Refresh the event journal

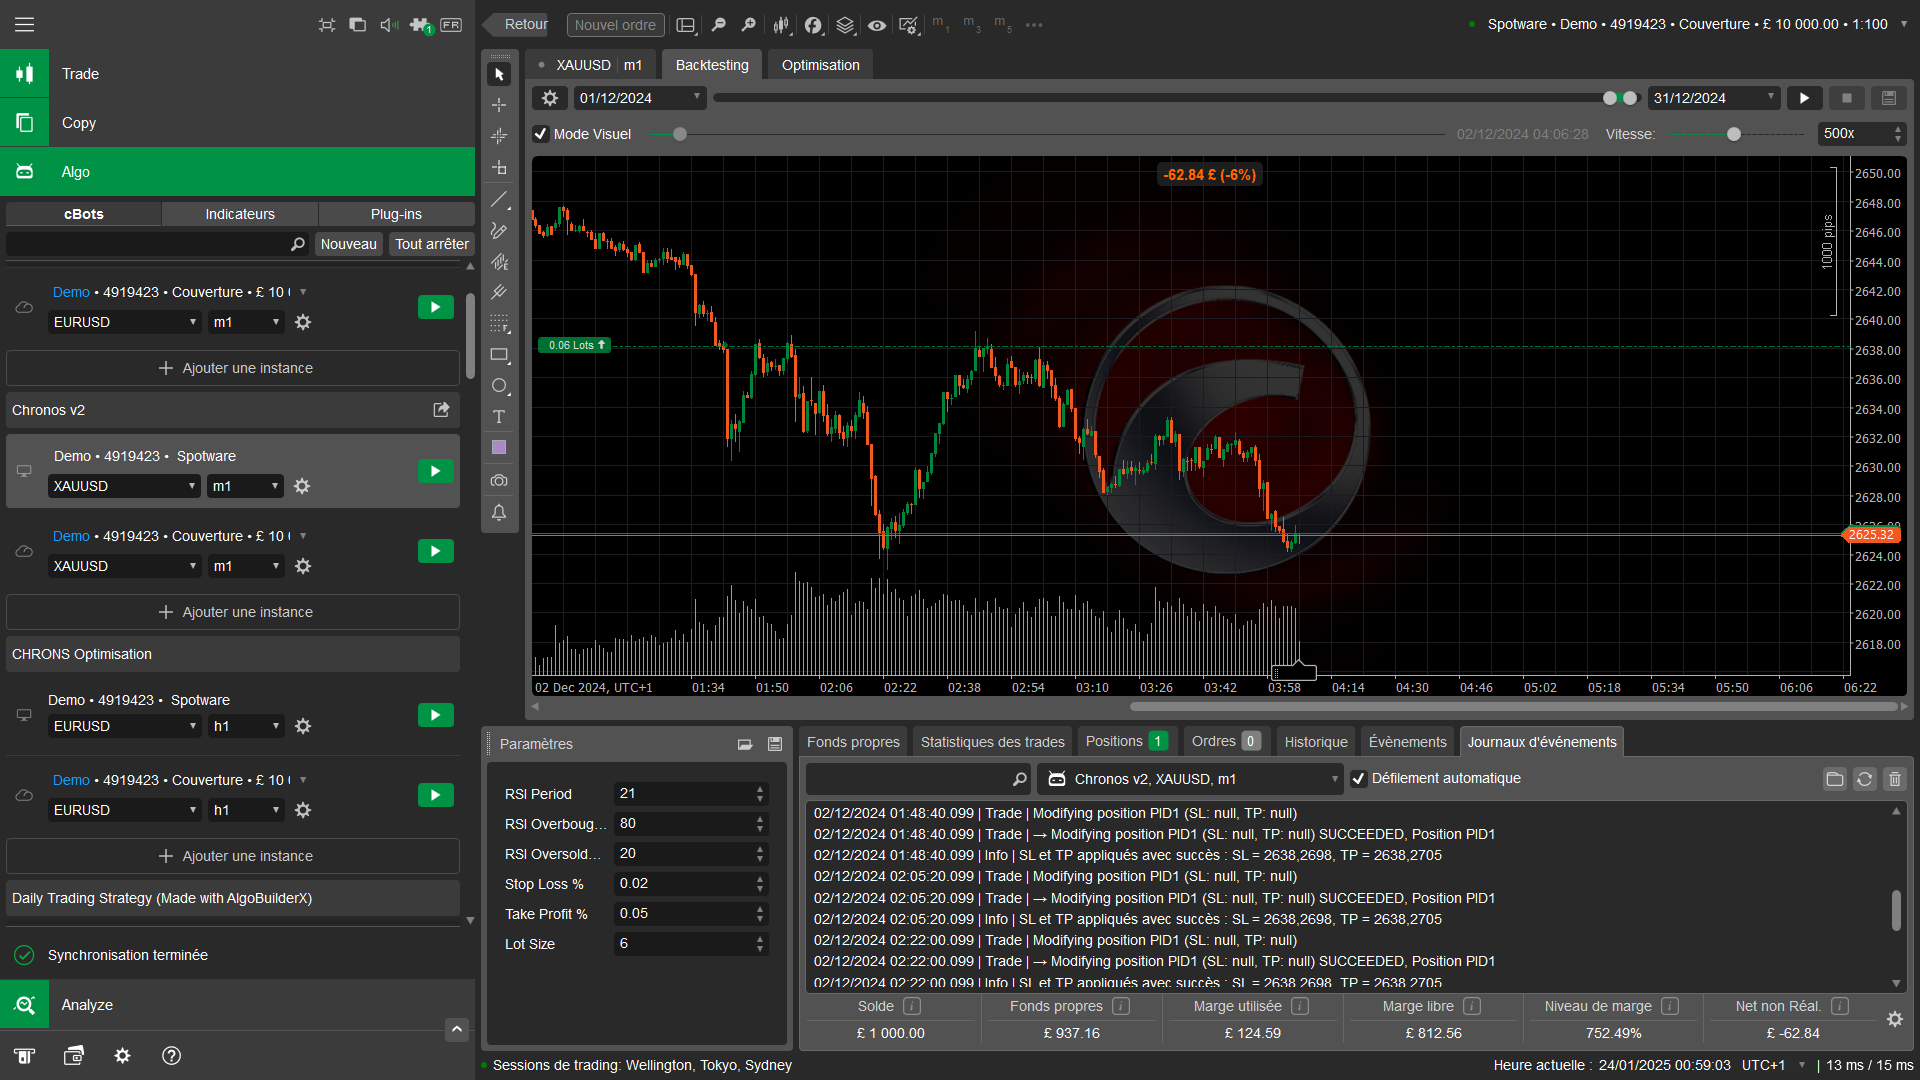pyautogui.click(x=1865, y=779)
